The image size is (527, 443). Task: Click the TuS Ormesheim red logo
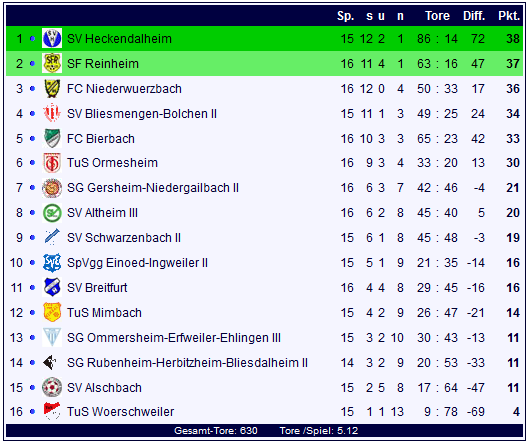[52, 163]
